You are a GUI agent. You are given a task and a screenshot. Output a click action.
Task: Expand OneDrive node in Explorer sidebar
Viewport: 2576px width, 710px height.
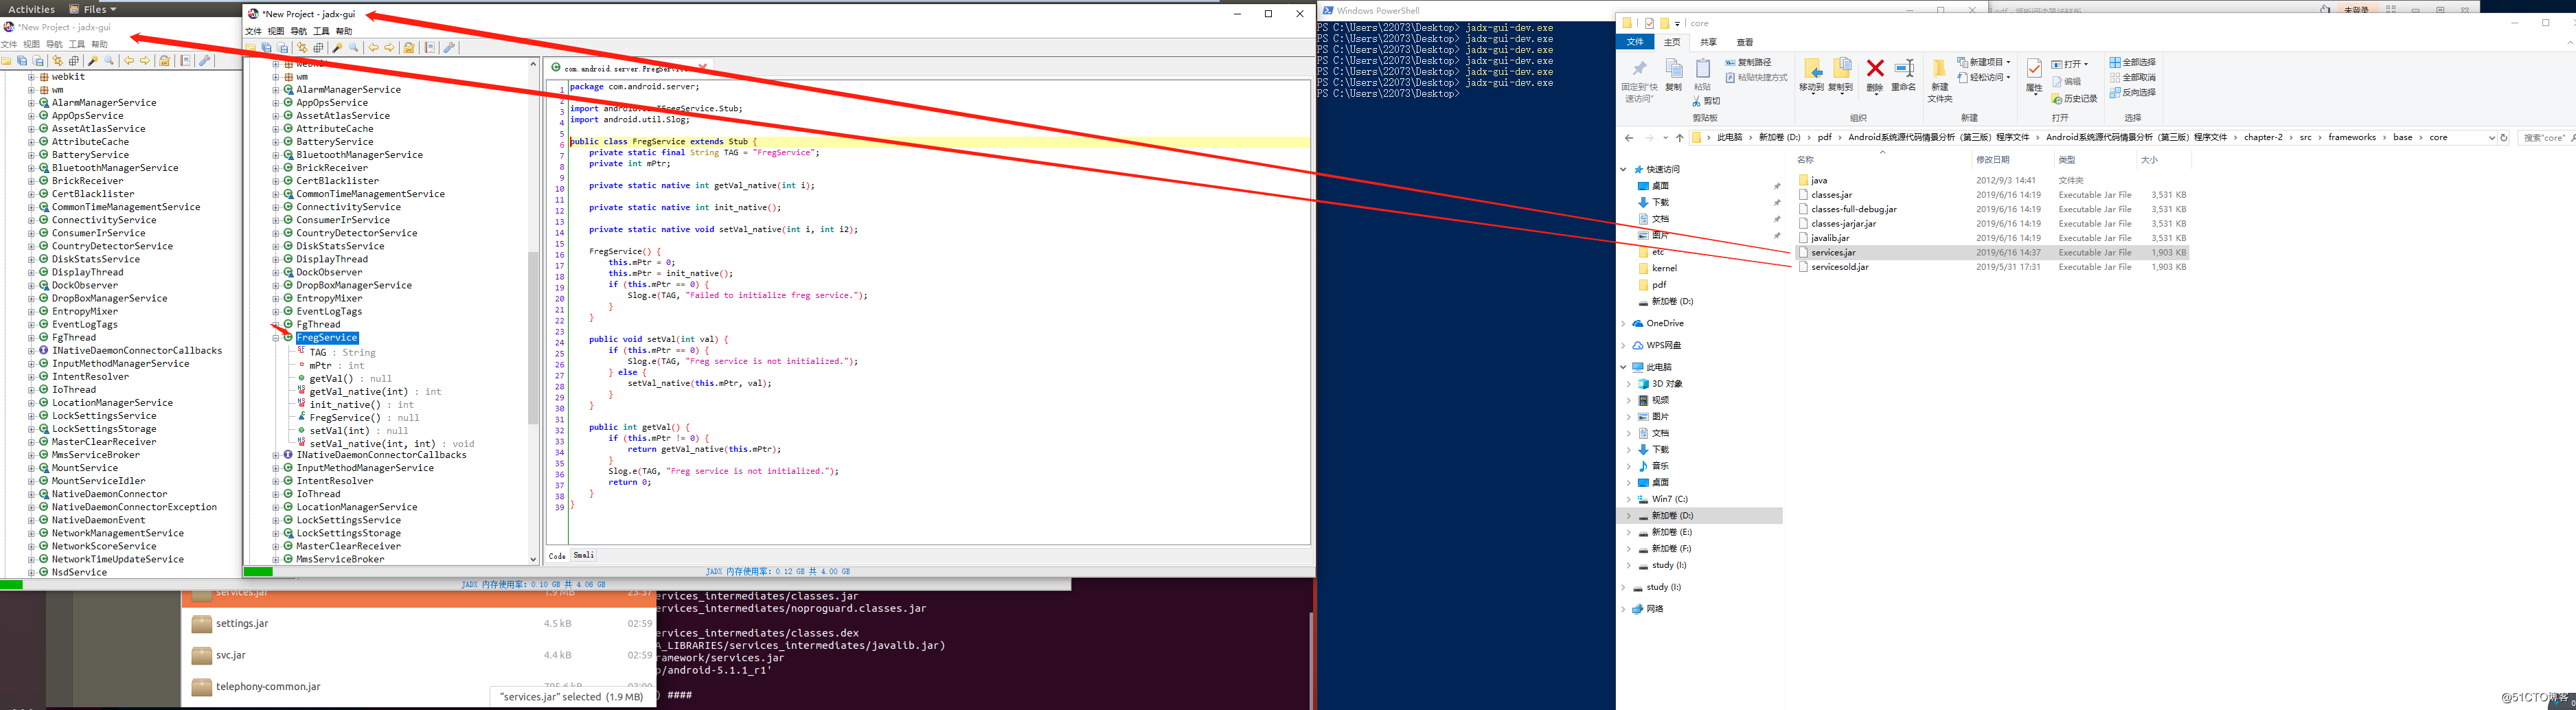tap(1623, 324)
